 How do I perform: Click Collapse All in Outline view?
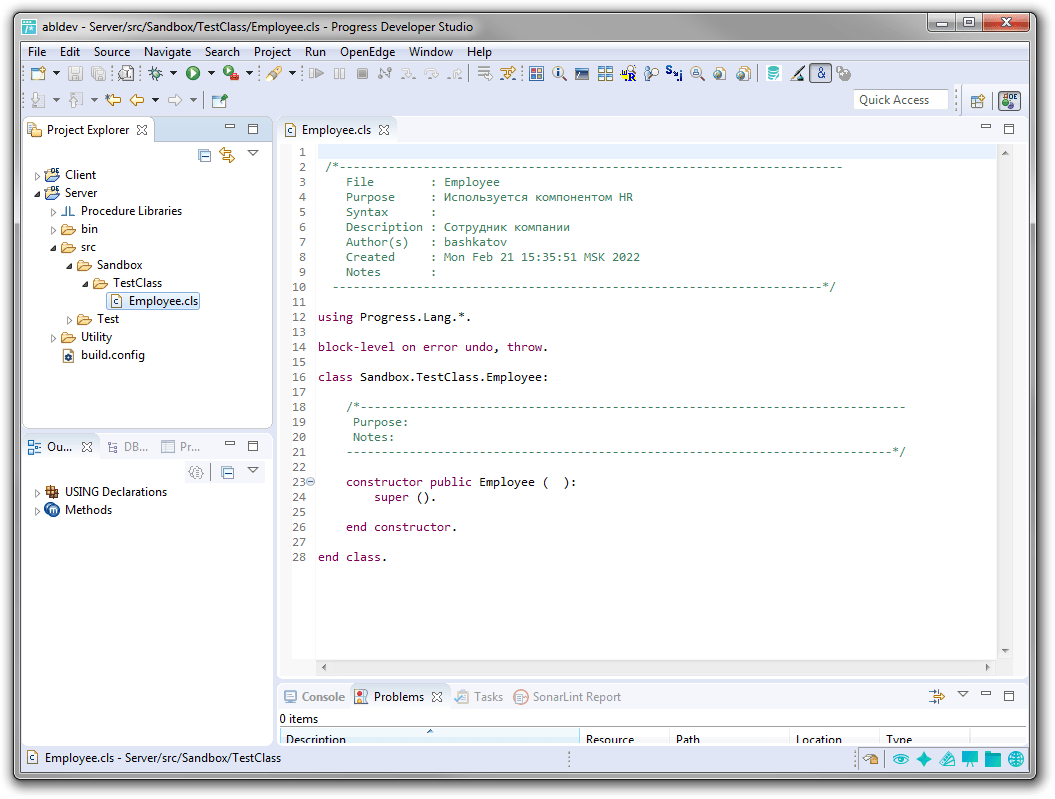click(x=228, y=472)
